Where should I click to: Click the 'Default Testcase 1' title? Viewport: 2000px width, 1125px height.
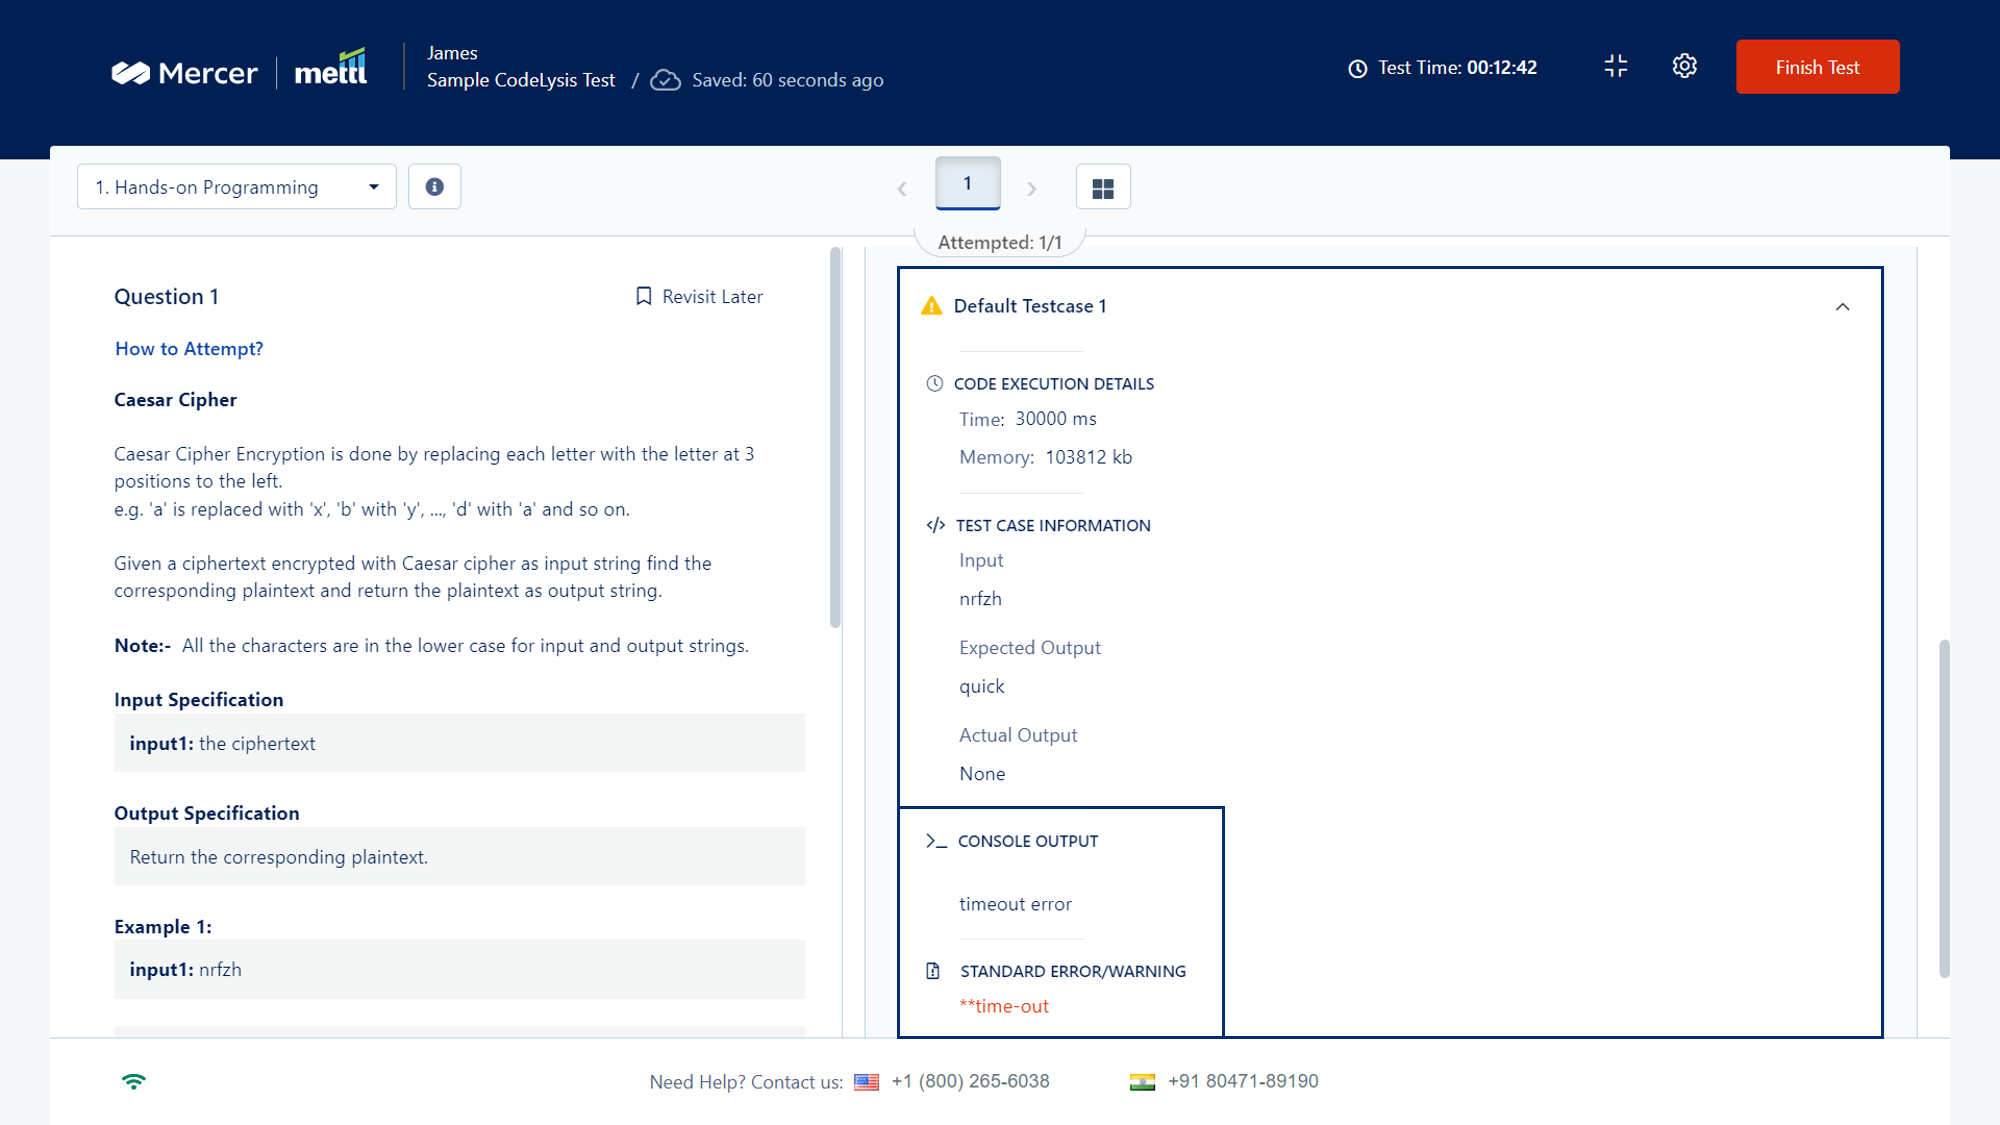[1030, 306]
